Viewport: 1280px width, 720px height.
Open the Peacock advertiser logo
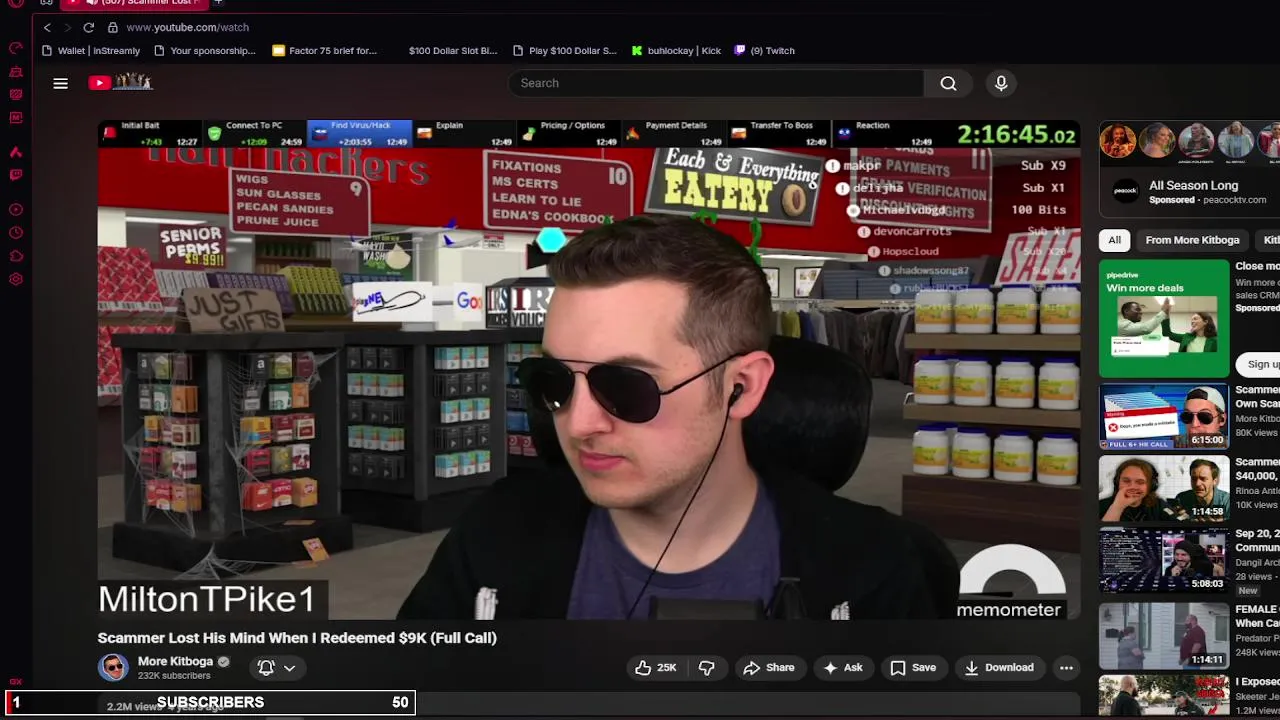[x=1126, y=192]
